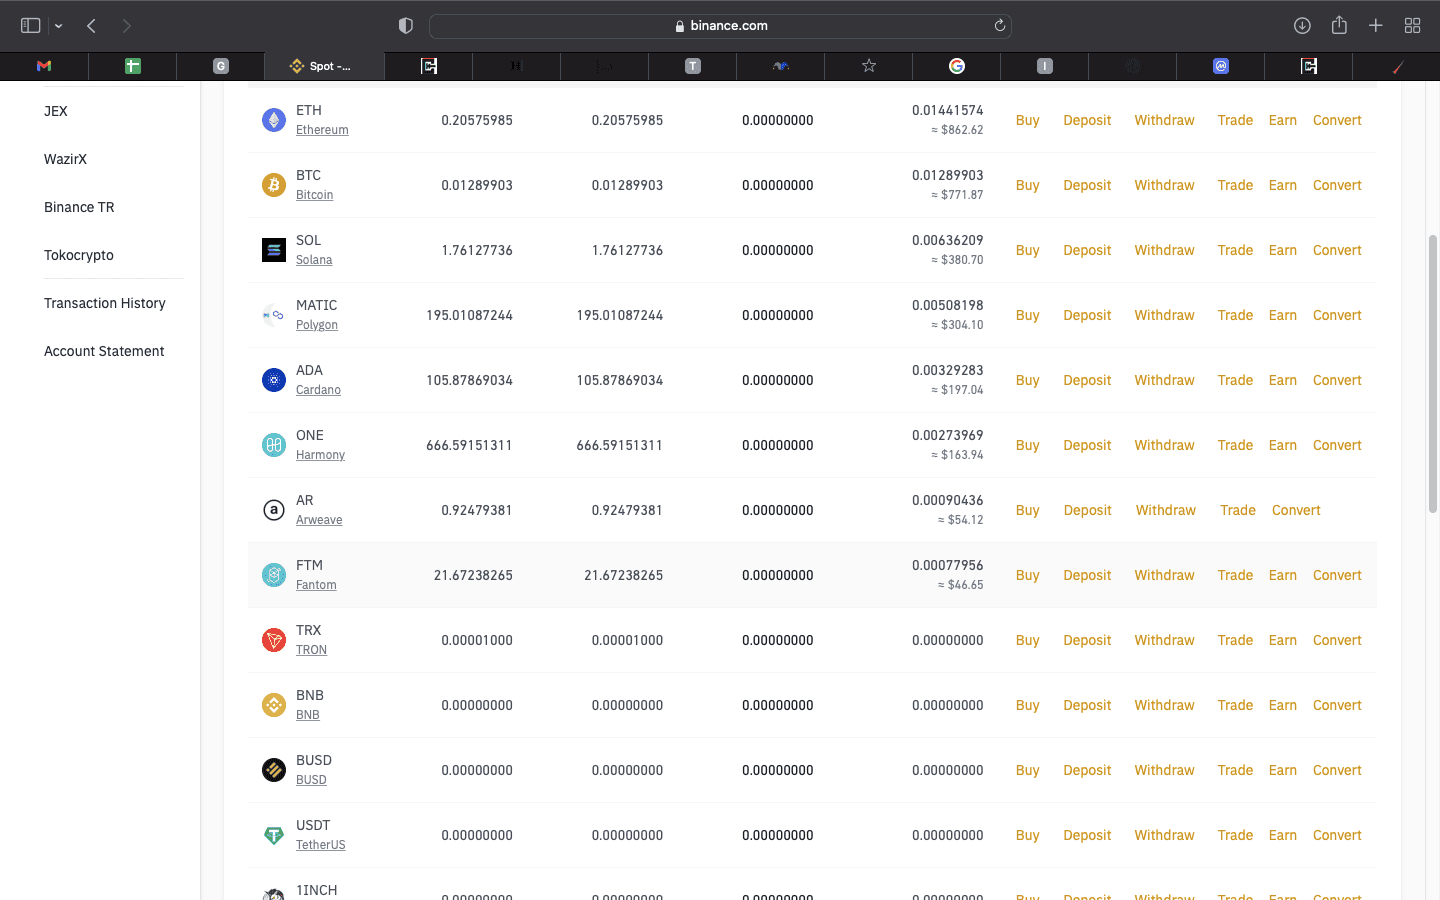1440x900 pixels.
Task: Click Withdraw for BTC row
Action: point(1164,185)
